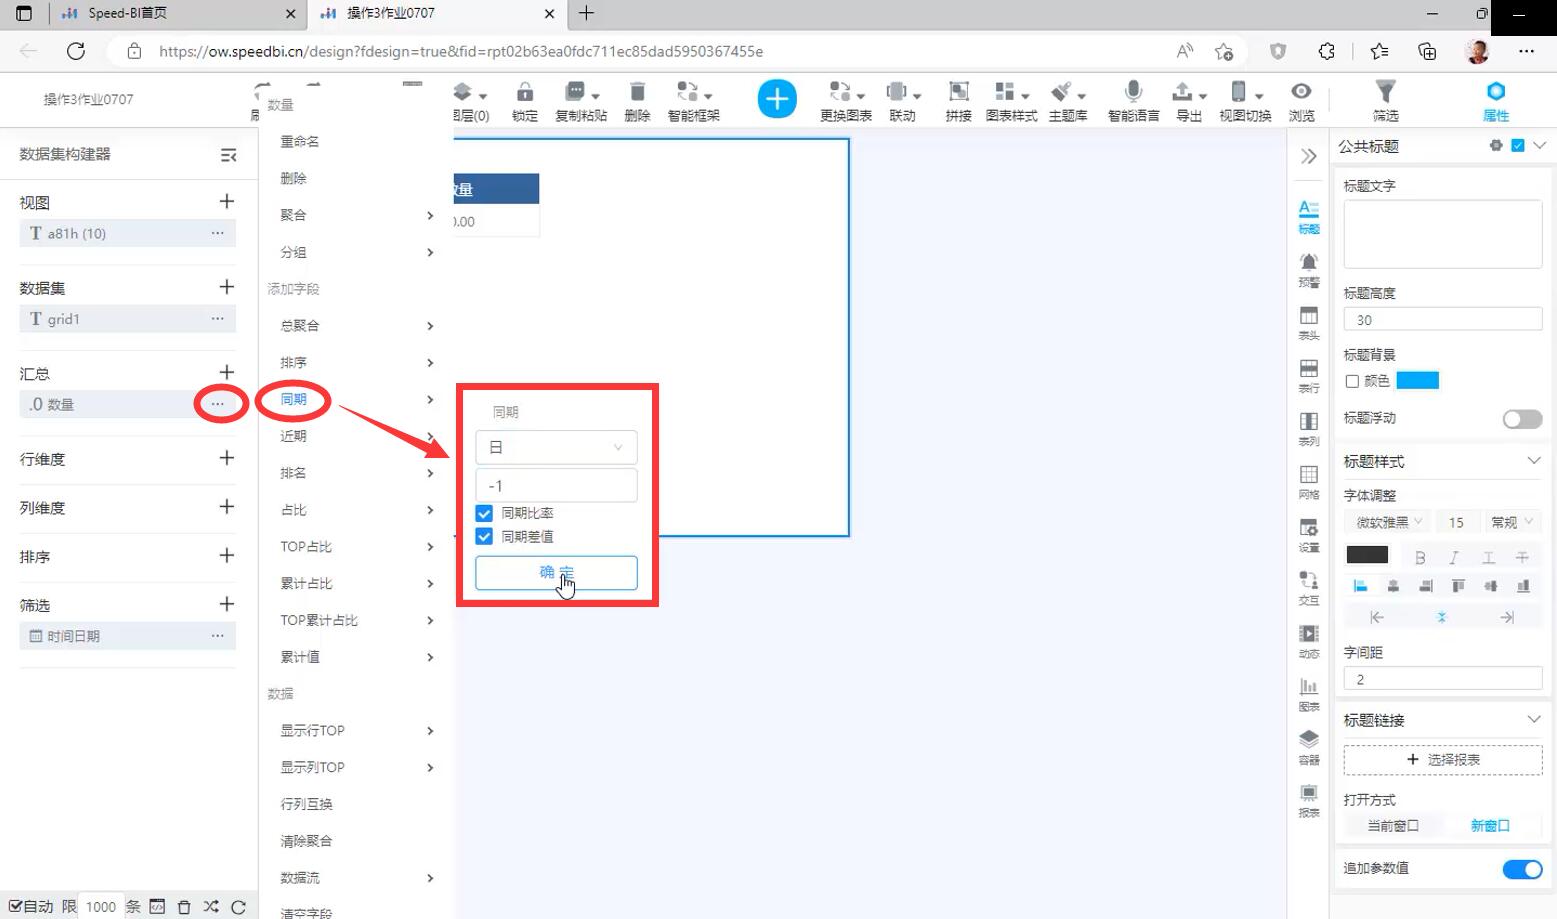Uncheck the 同期比率 checkbox
The height and width of the screenshot is (919, 1557).
click(484, 513)
